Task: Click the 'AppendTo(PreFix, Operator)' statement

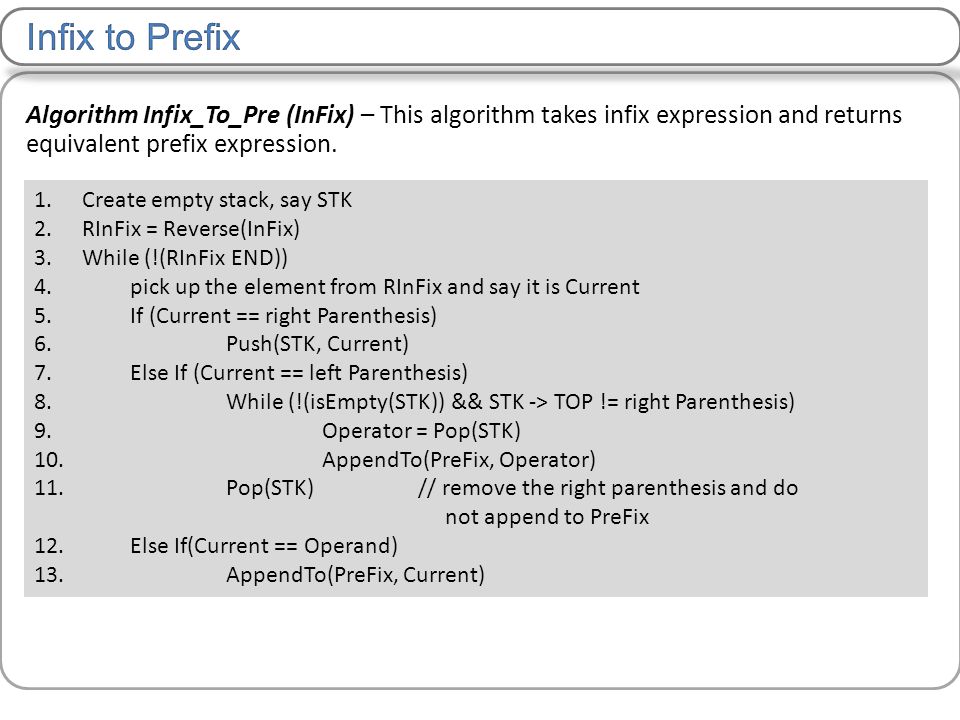Action: [x=459, y=460]
